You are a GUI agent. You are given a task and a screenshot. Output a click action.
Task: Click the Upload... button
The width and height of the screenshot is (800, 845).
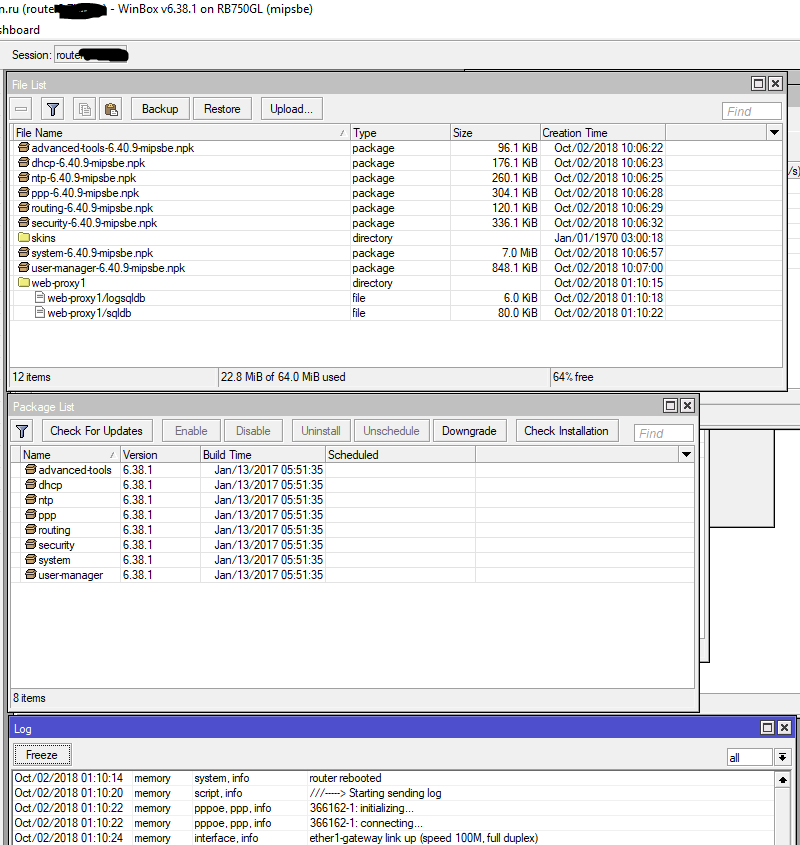click(291, 109)
